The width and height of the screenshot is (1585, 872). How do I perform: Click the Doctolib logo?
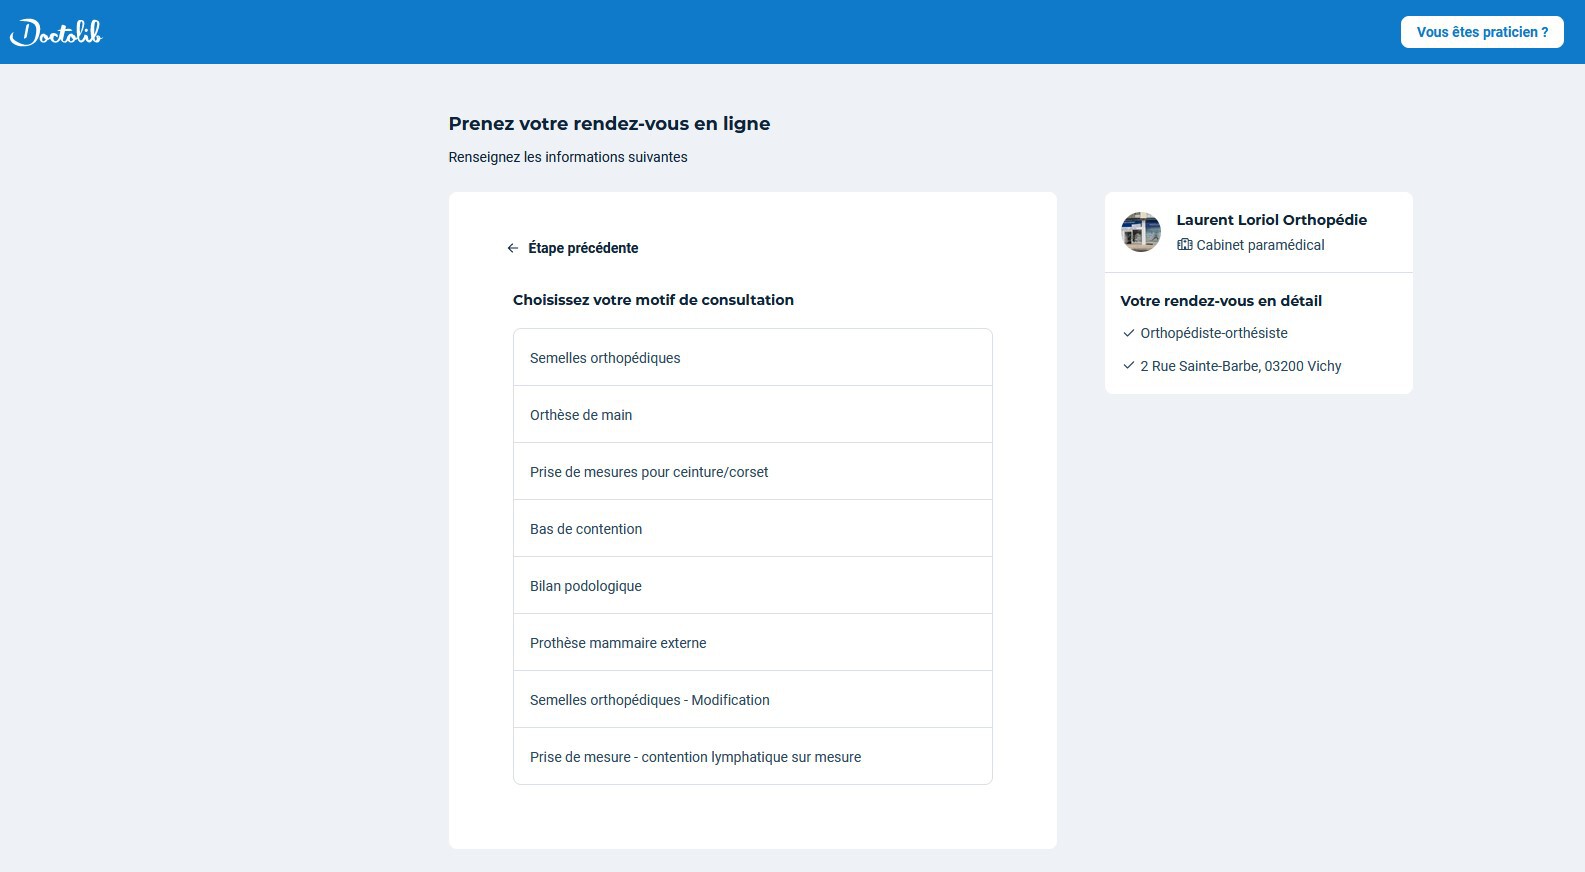pos(56,32)
